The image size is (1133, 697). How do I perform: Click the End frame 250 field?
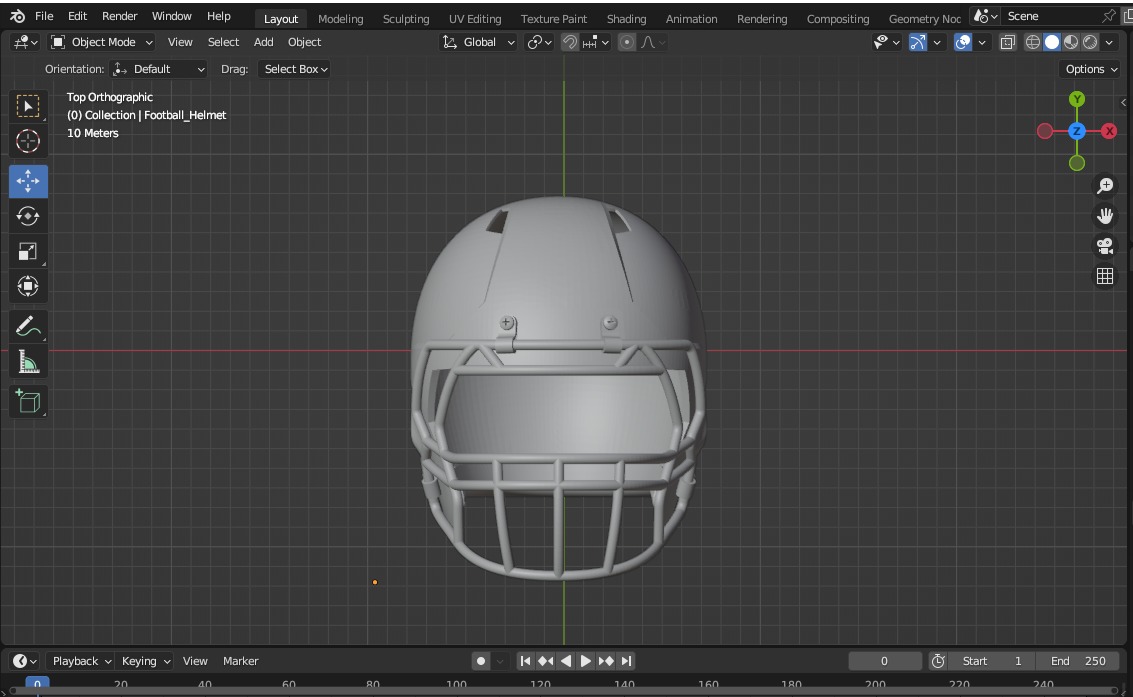(x=1078, y=661)
